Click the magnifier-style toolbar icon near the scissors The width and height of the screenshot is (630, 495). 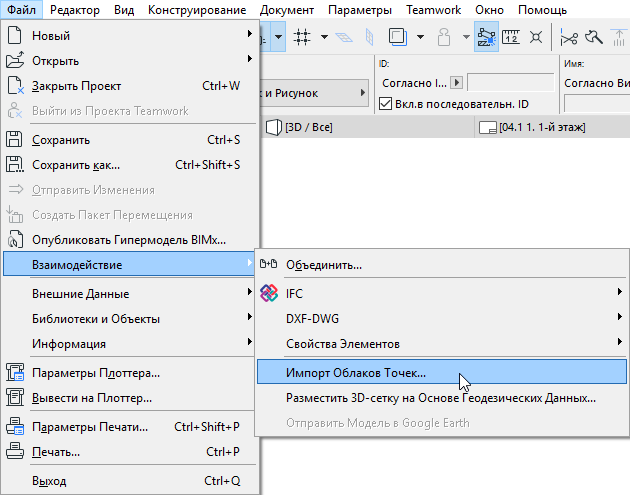point(594,37)
